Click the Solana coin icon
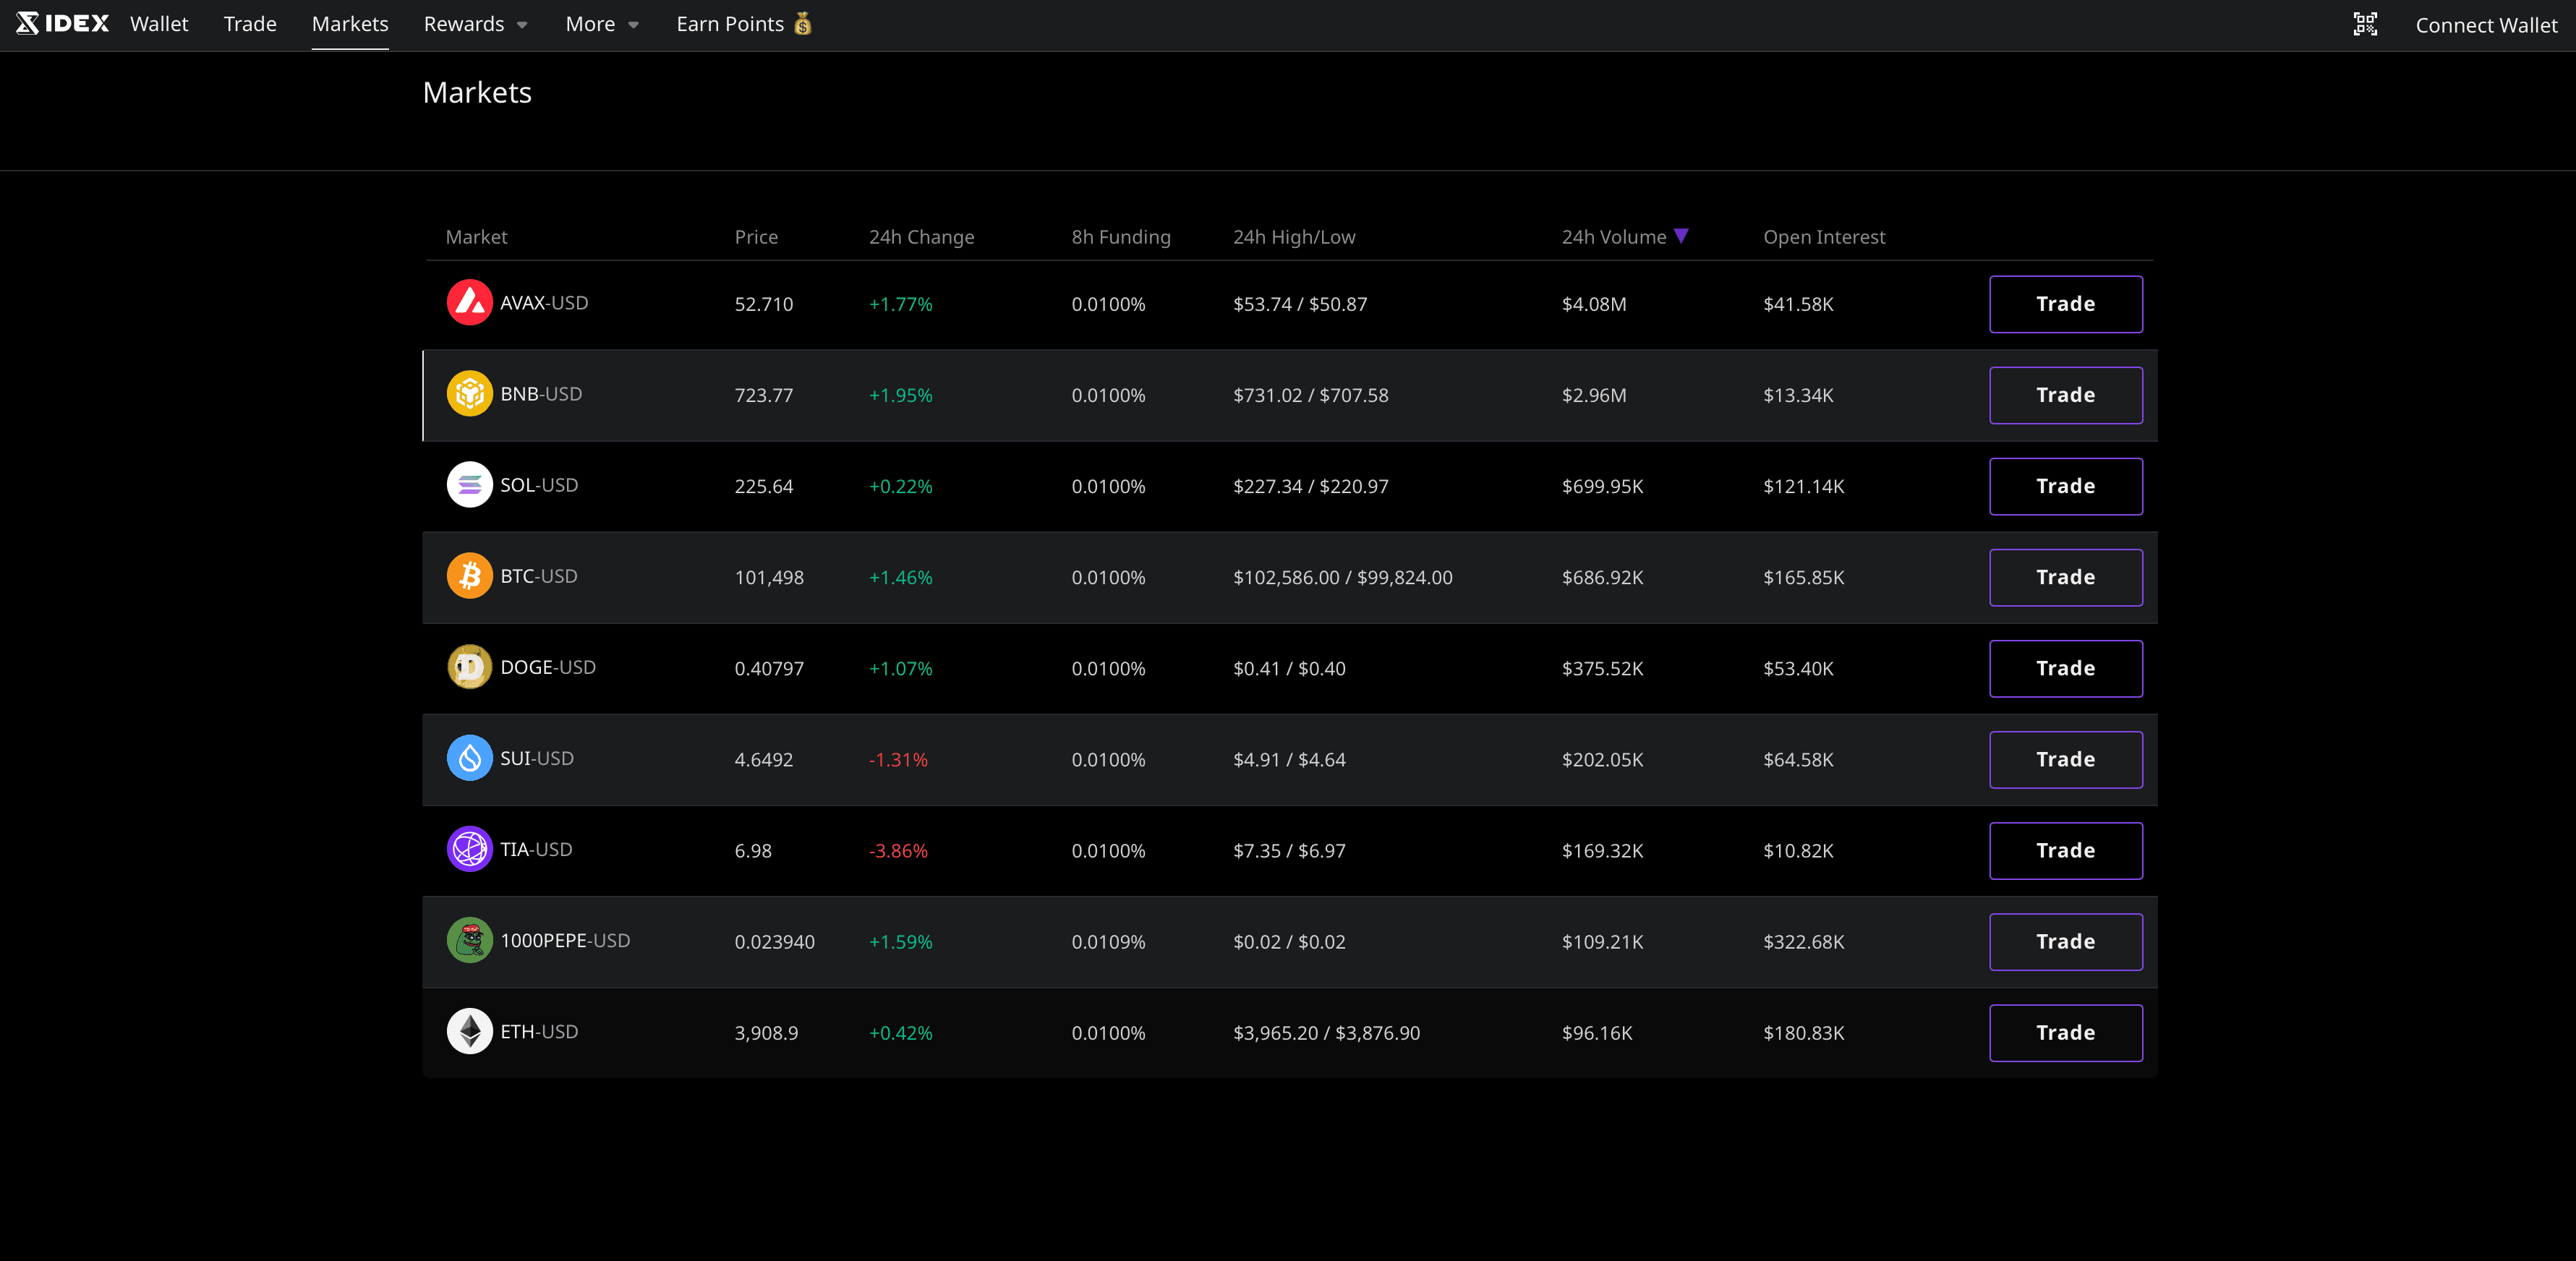Viewport: 2576px width, 1261px height. click(x=469, y=485)
